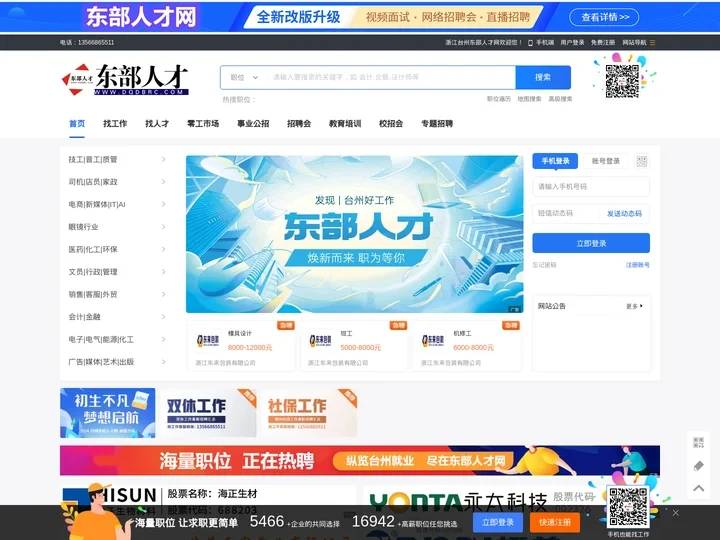
Task: Click 发送动态码 to send the code
Action: coord(624,214)
